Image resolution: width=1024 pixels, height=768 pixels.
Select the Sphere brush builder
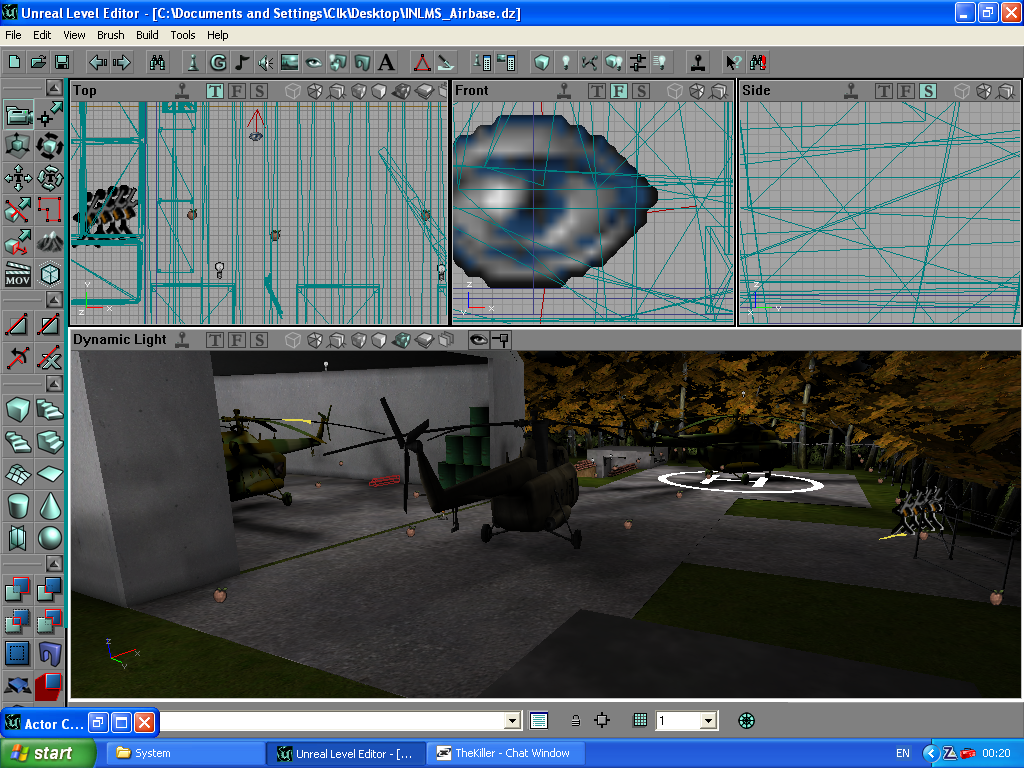tap(49, 539)
